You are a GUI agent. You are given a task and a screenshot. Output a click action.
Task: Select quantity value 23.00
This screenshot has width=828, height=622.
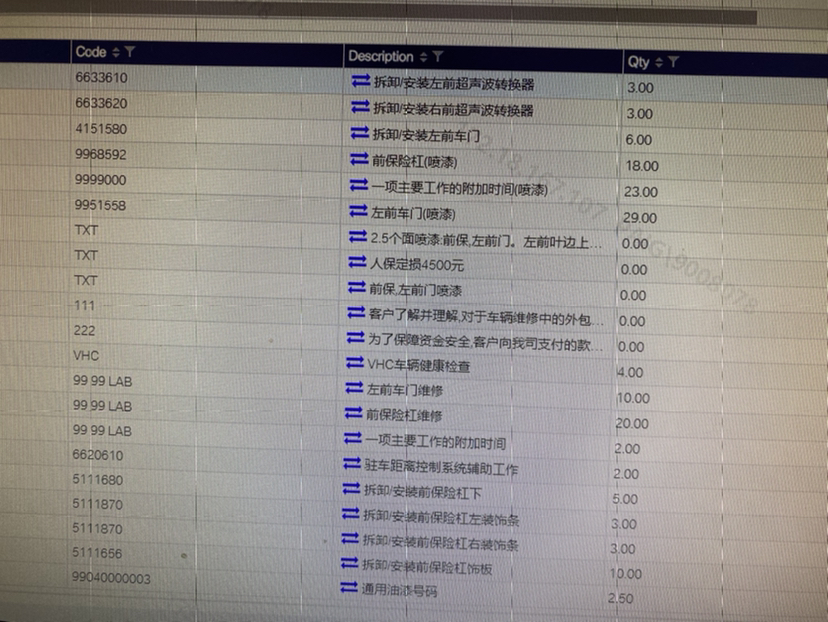tap(641, 192)
